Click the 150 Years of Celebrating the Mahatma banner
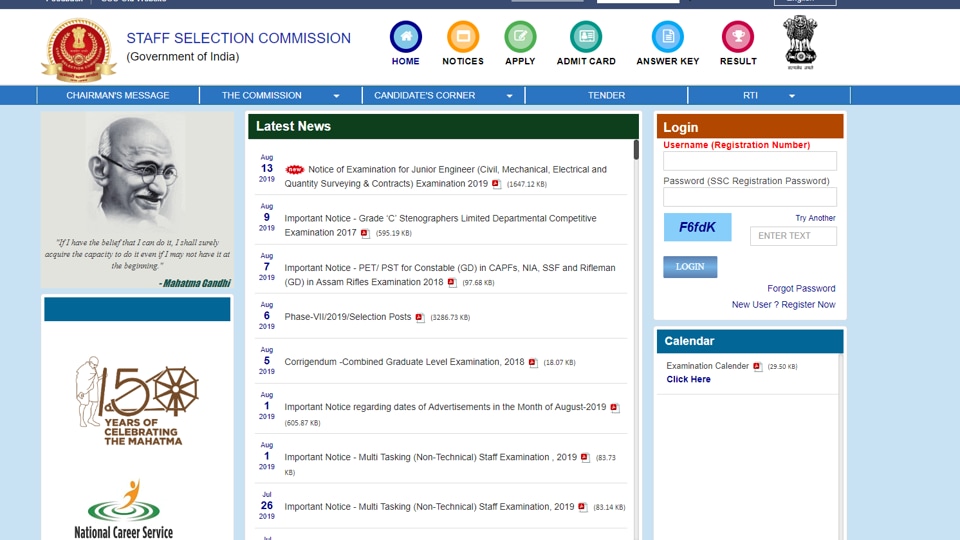This screenshot has height=540, width=960. tap(137, 401)
